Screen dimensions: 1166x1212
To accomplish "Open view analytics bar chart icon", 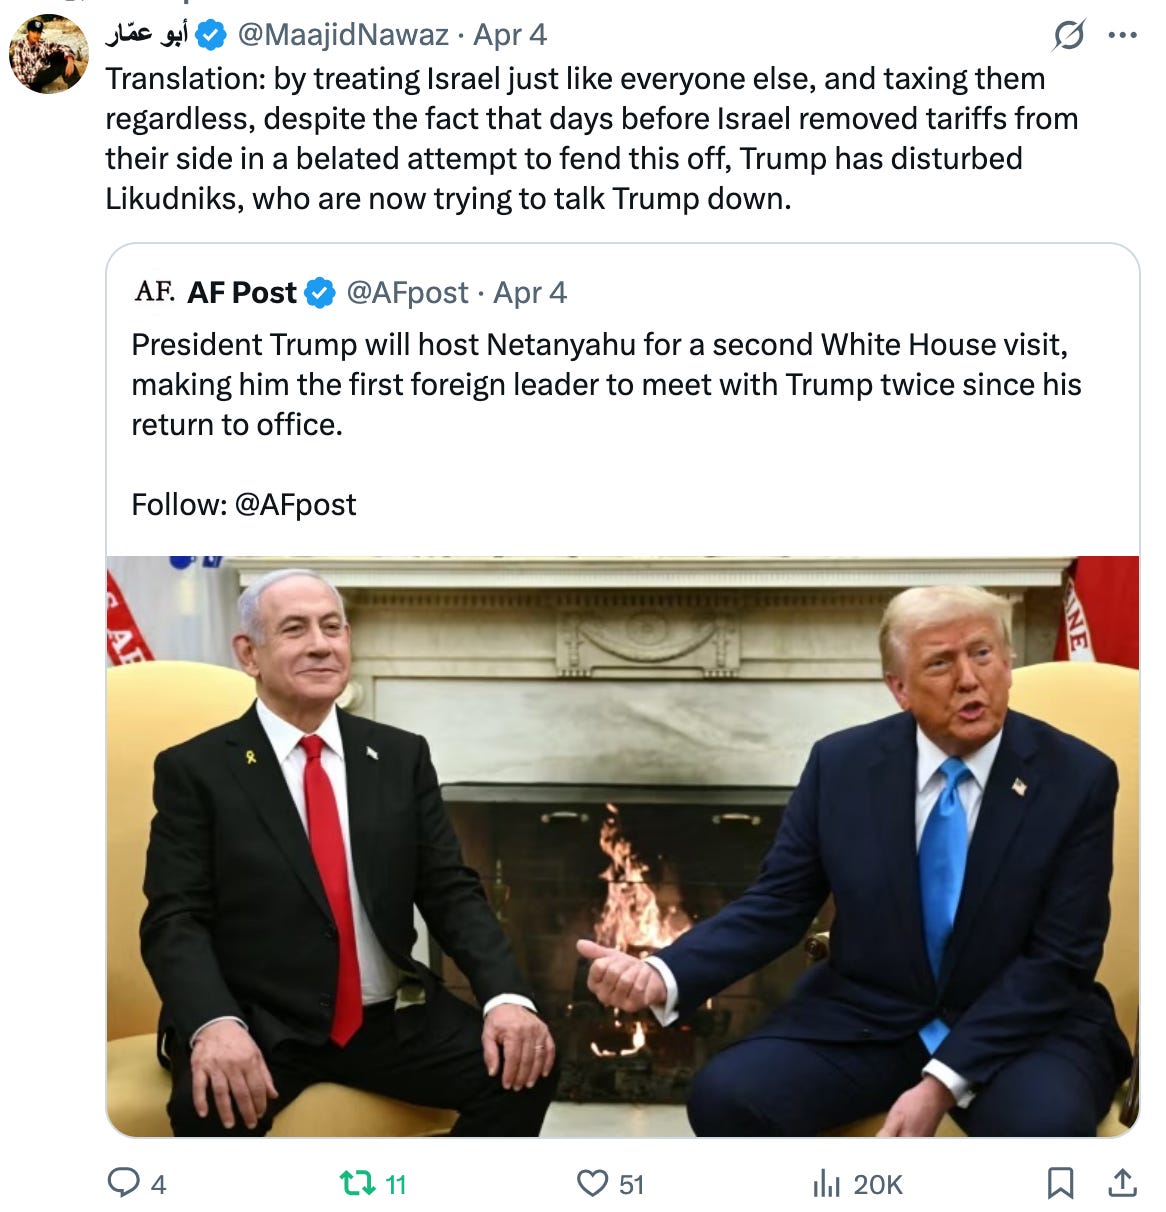I will pyautogui.click(x=826, y=1184).
